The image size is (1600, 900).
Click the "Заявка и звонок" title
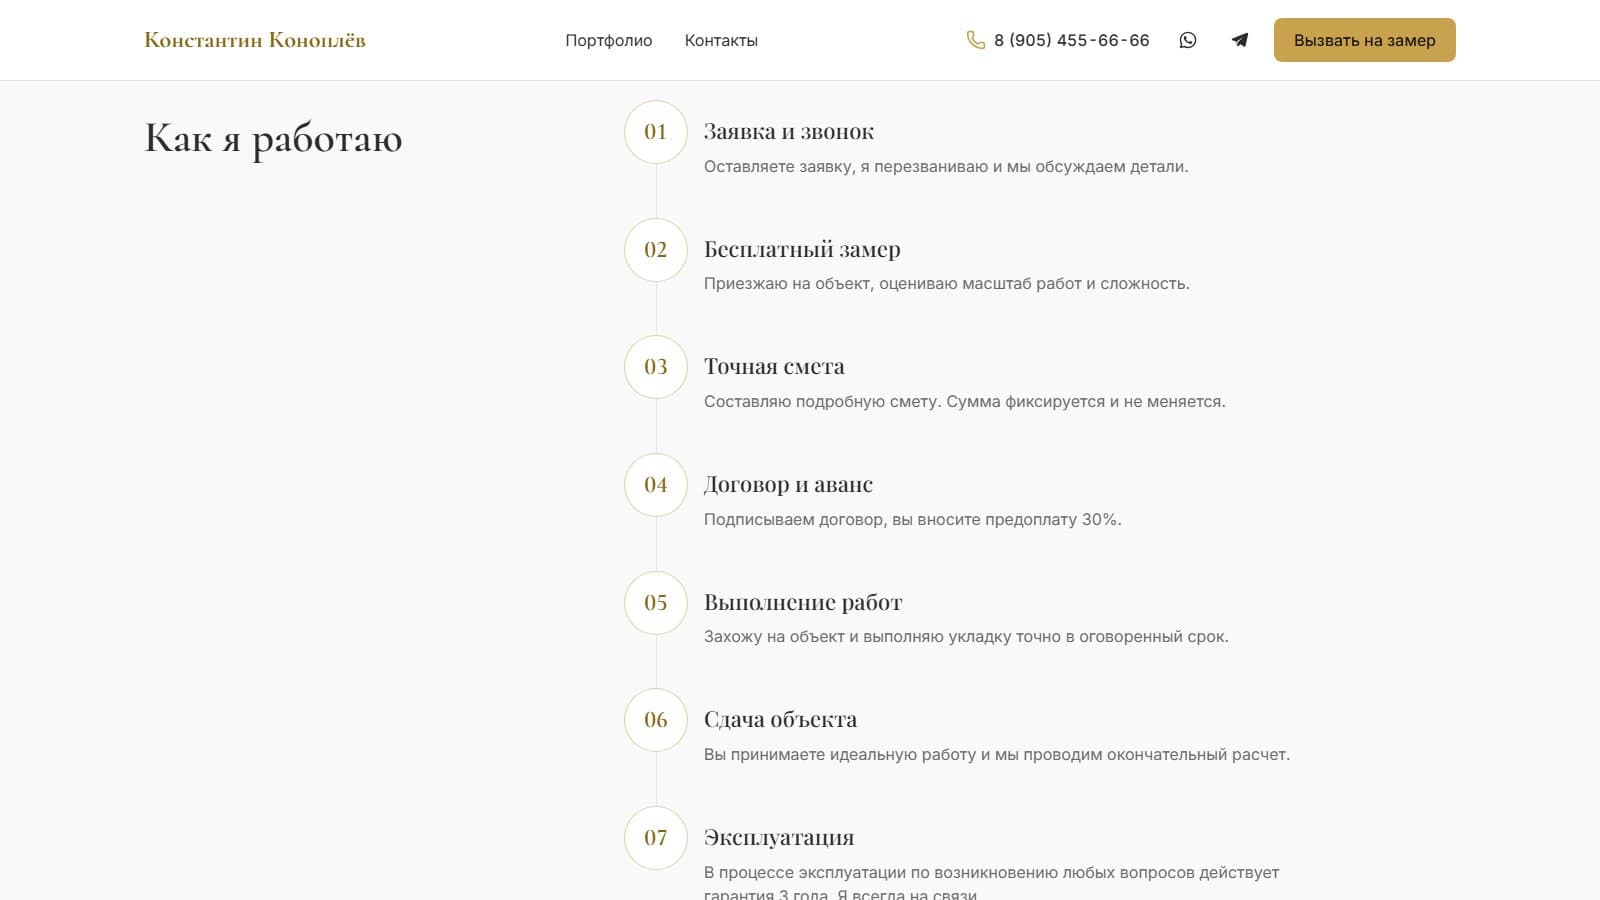(x=789, y=132)
